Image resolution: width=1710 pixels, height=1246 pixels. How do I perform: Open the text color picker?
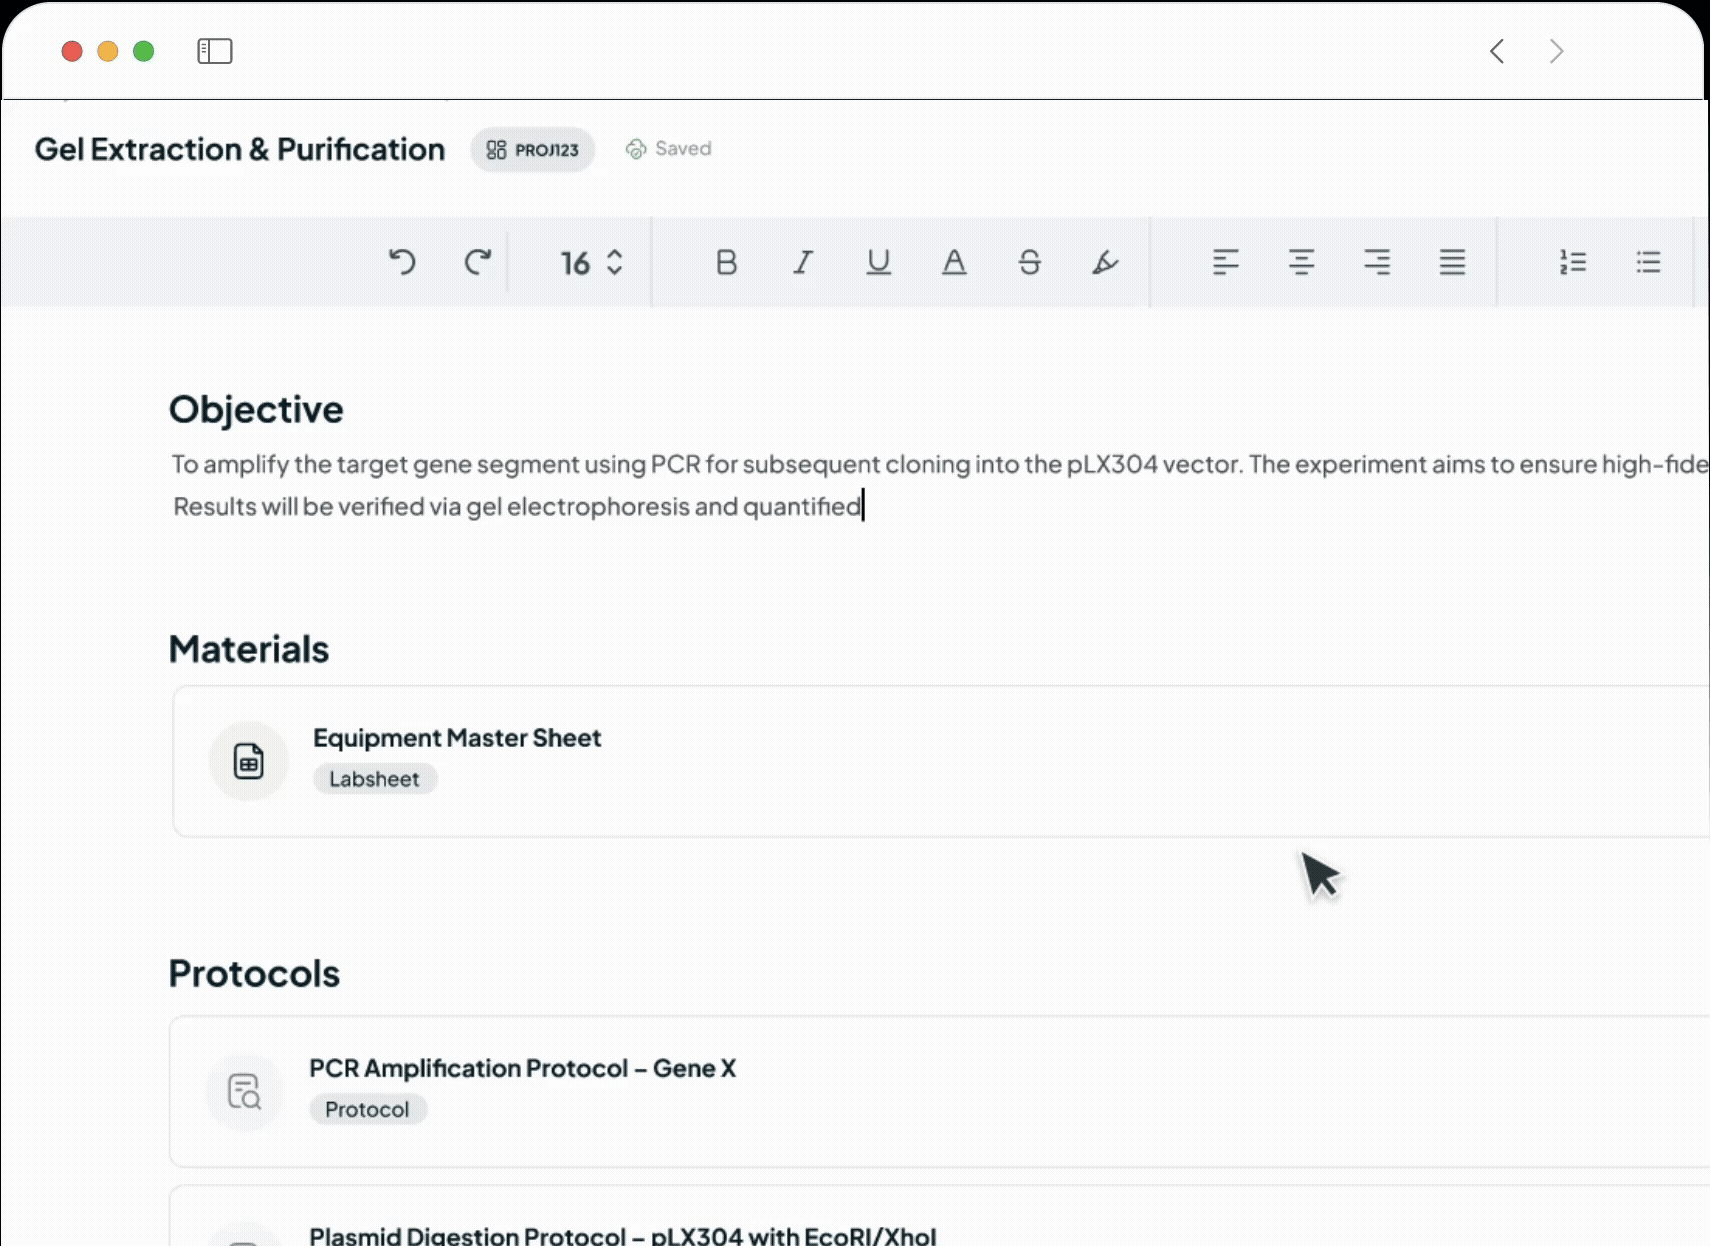[x=954, y=262]
